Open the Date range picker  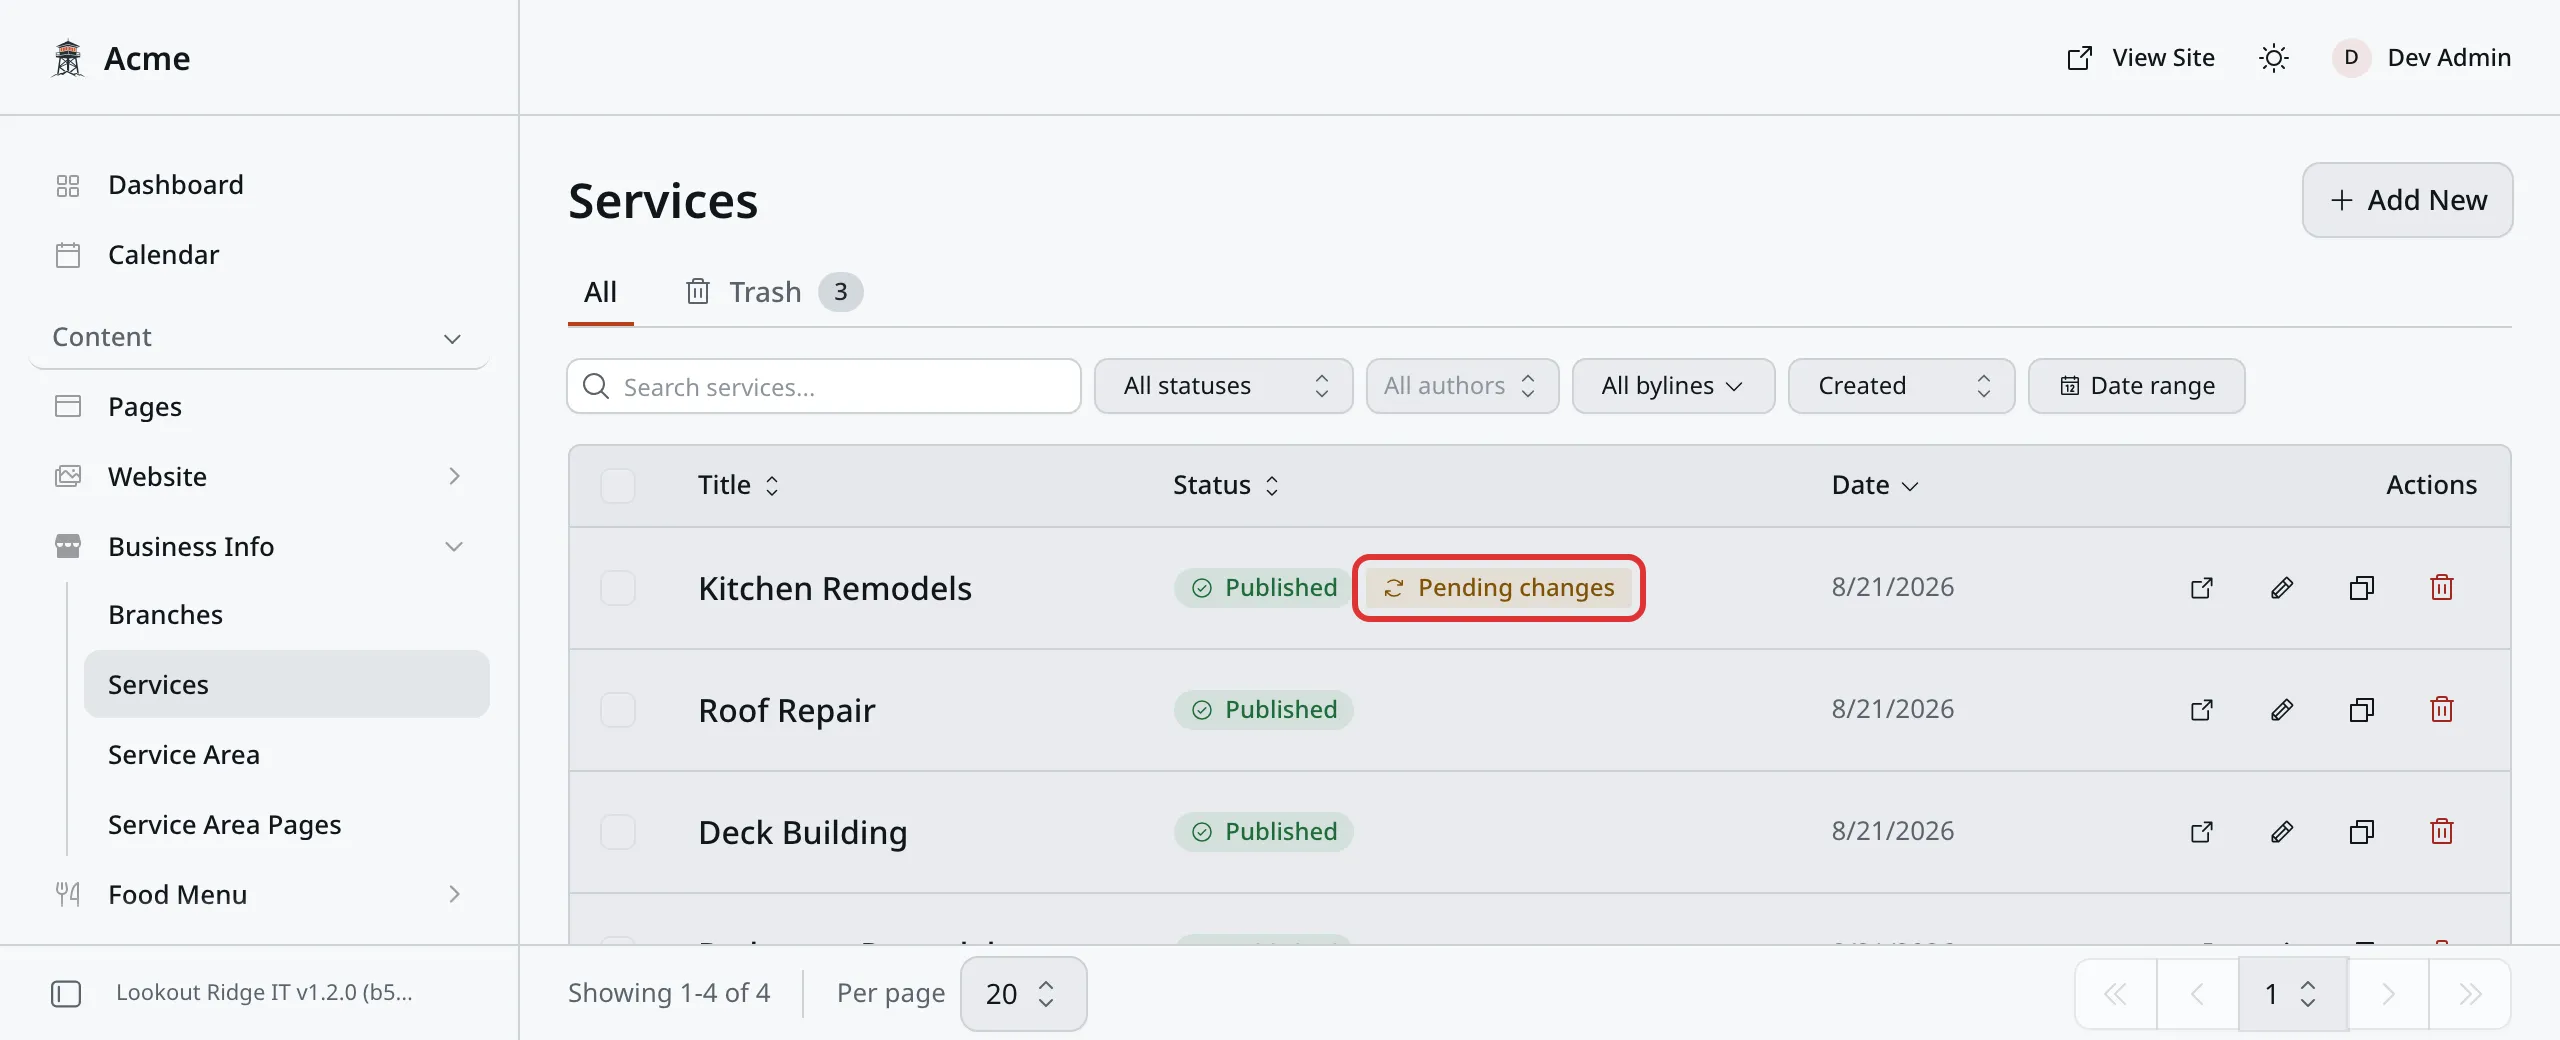point(2137,386)
